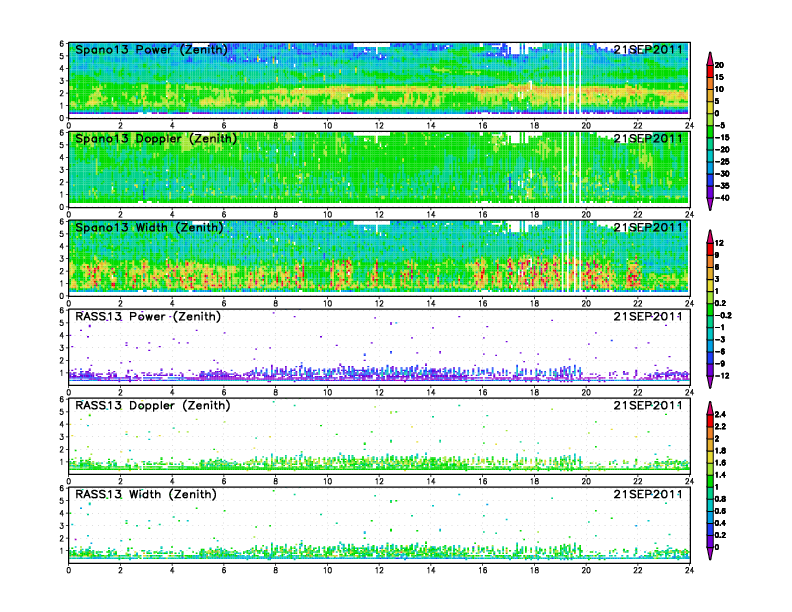Click the "Spano13 Power (Zenith)" panel title

(x=152, y=49)
